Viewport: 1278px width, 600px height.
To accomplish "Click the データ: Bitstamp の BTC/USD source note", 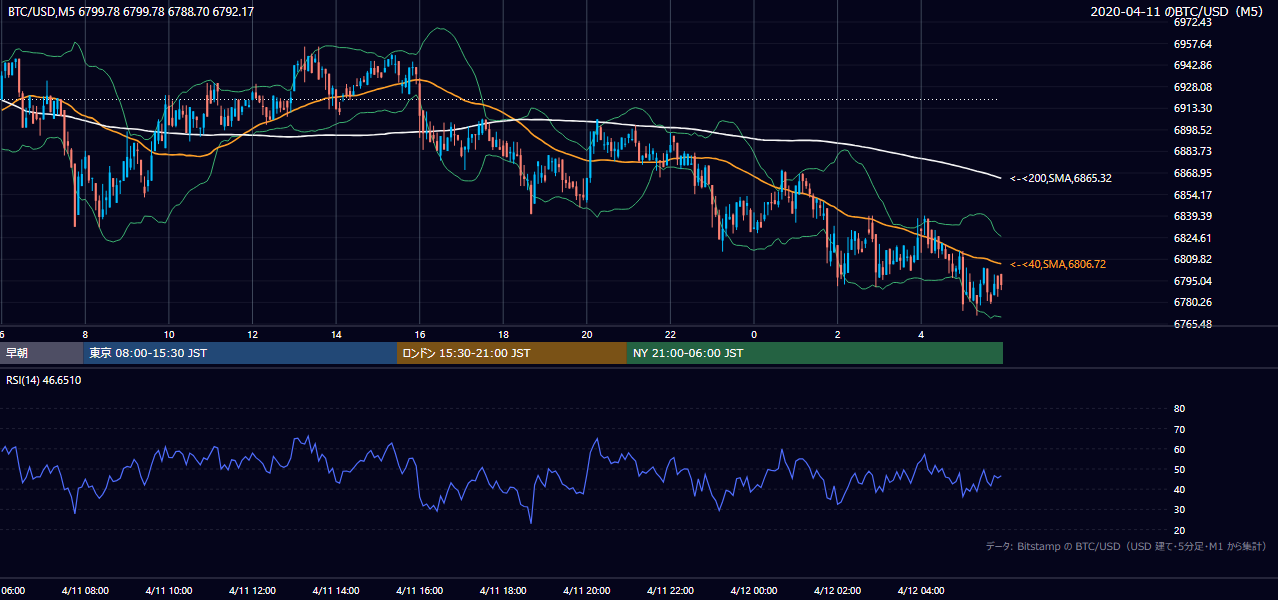I will [x=1126, y=547].
